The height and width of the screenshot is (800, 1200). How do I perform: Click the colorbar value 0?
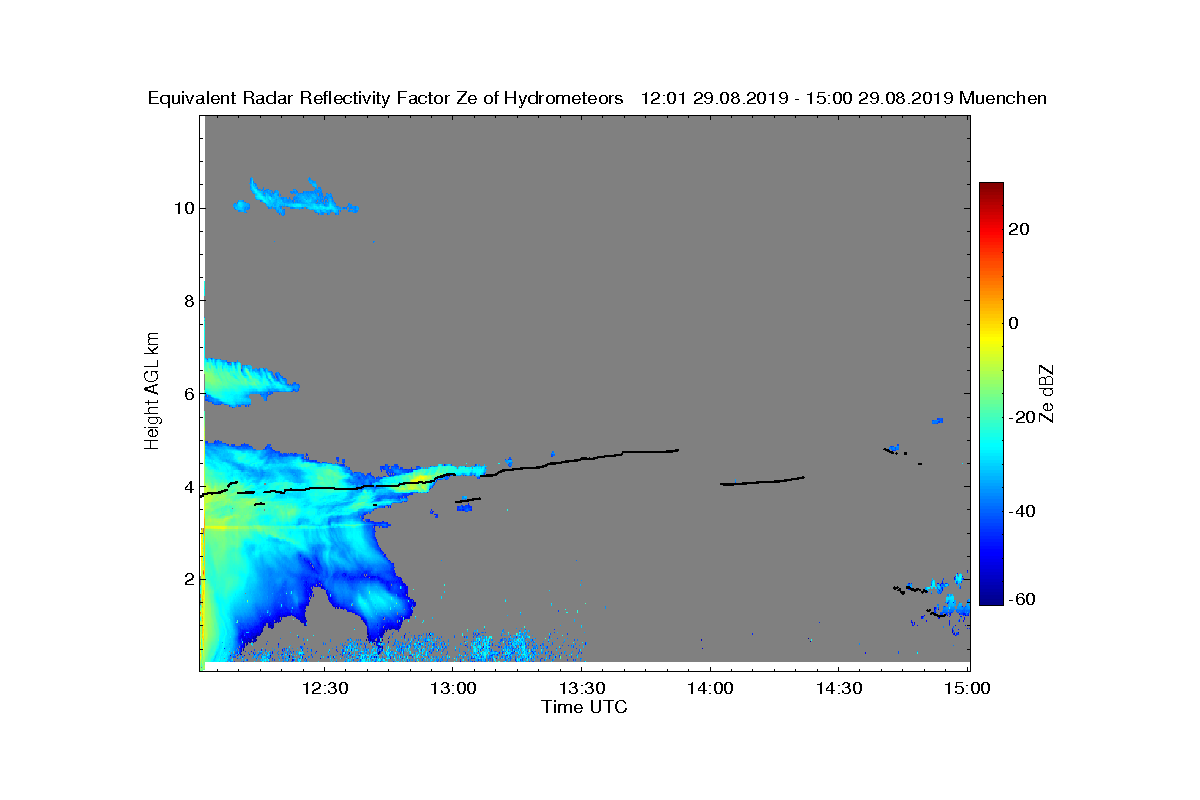tap(1015, 323)
